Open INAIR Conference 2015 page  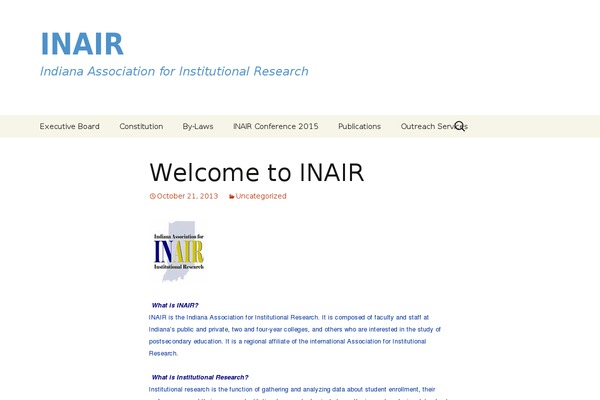(x=276, y=126)
